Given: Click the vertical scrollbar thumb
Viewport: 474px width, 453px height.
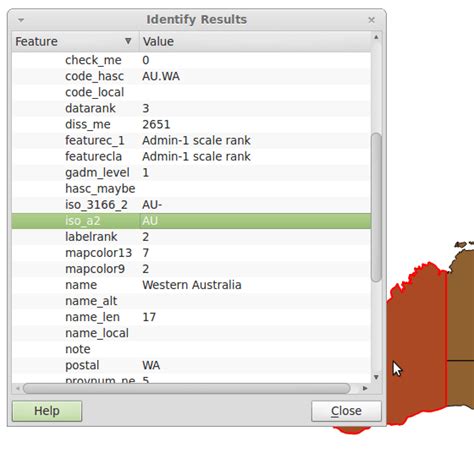Looking at the screenshot, I should 376,207.
